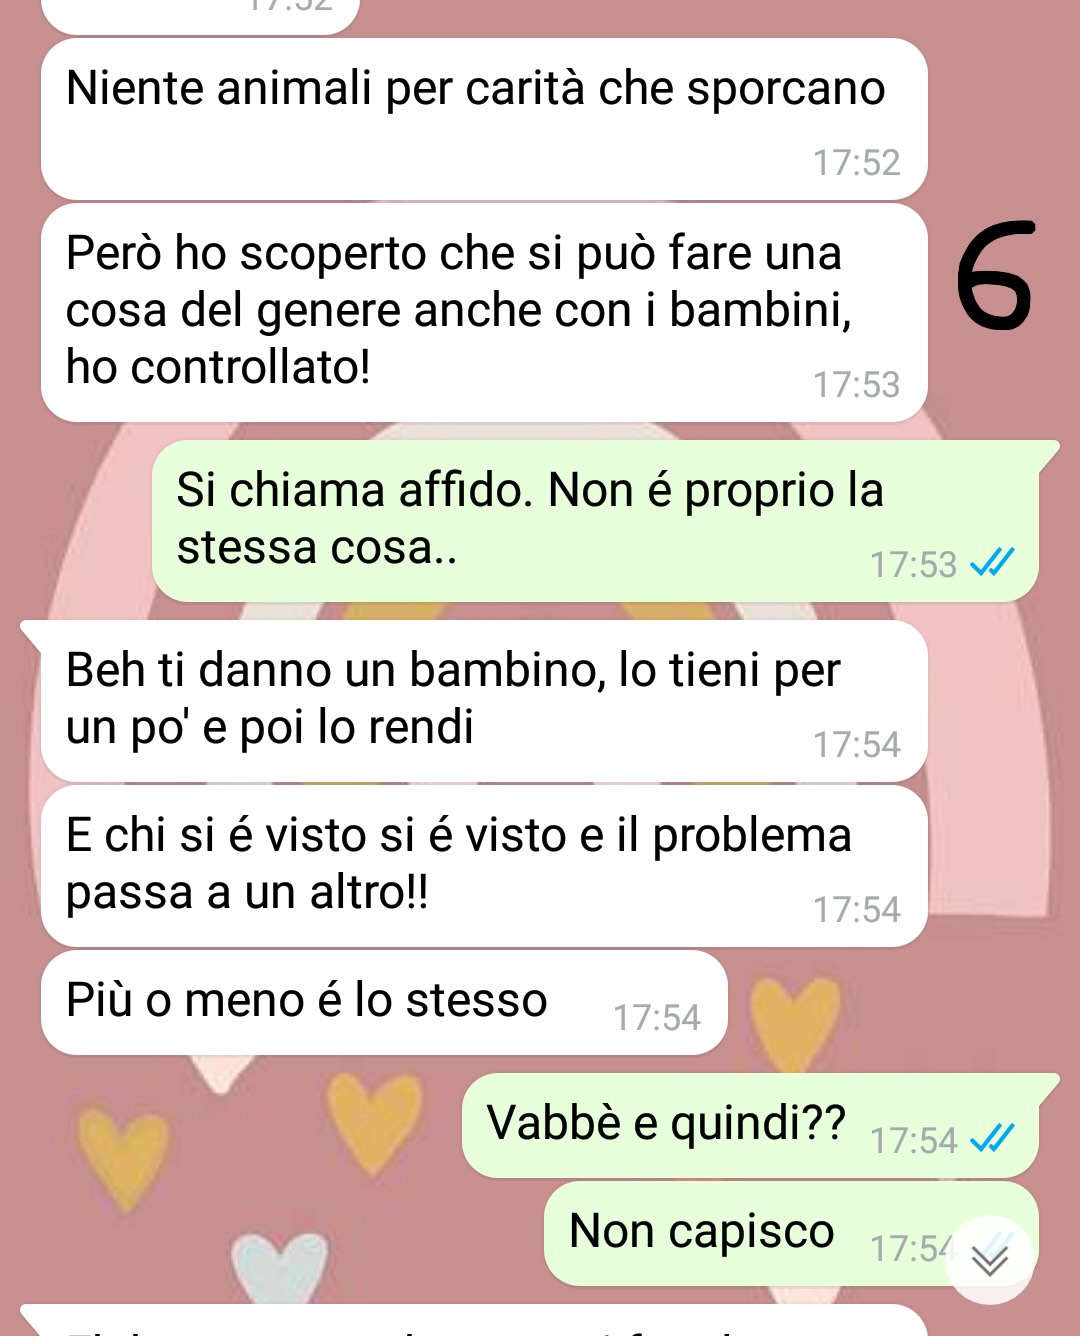
Task: Tap 17:54 timestamp on 'poi lo rendi' message
Action: 856,745
